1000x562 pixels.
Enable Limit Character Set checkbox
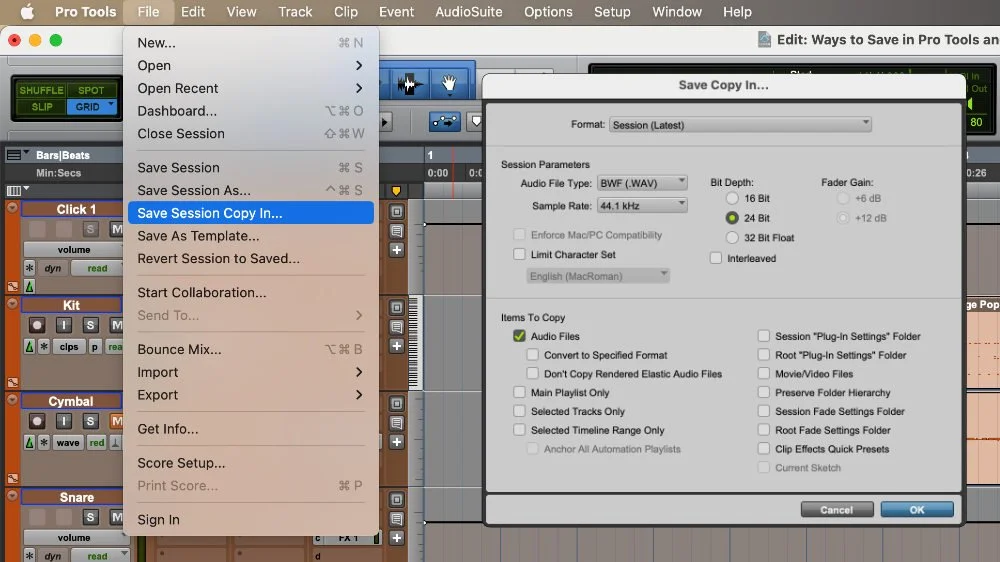pyautogui.click(x=519, y=255)
